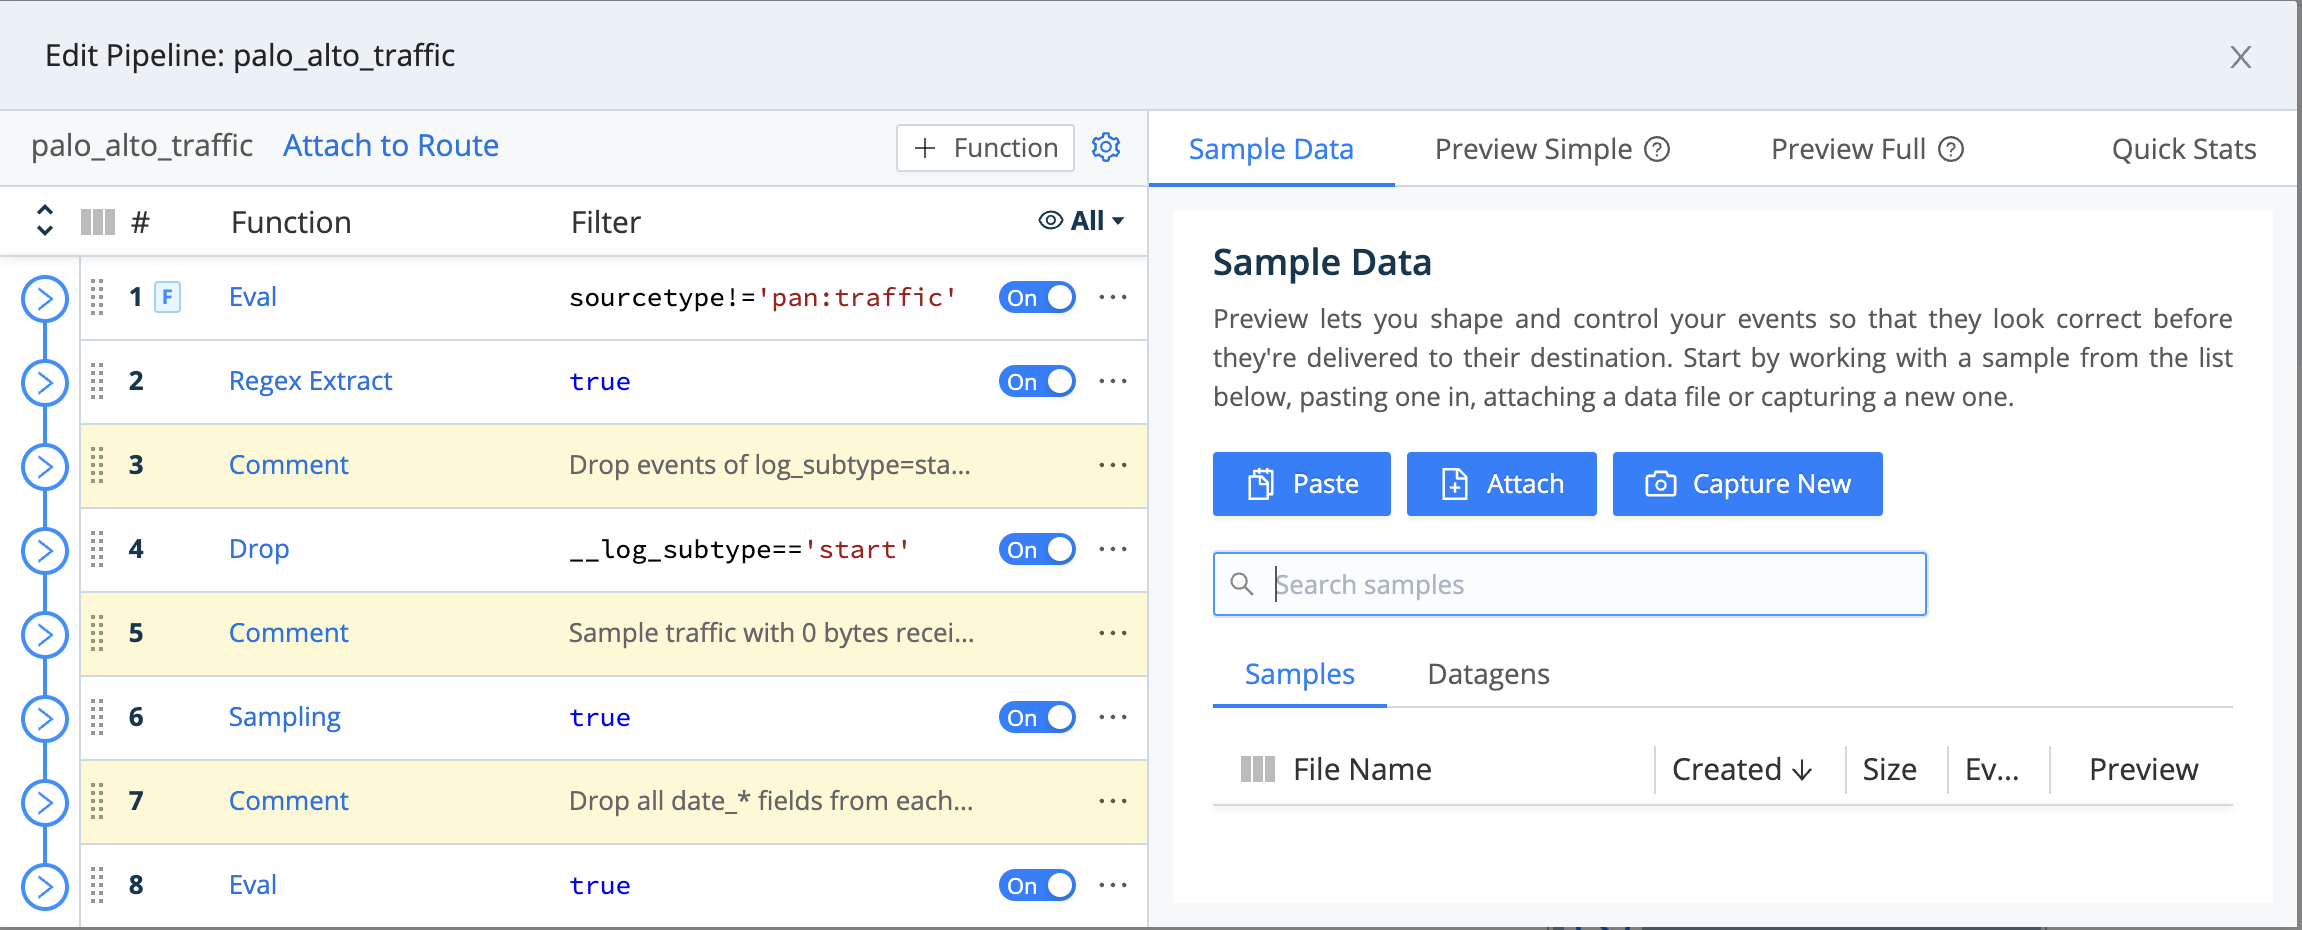Screen dimensions: 2302x930
Task: Click the expand-collapse arrows icon above function list
Action: pyautogui.click(x=44, y=221)
